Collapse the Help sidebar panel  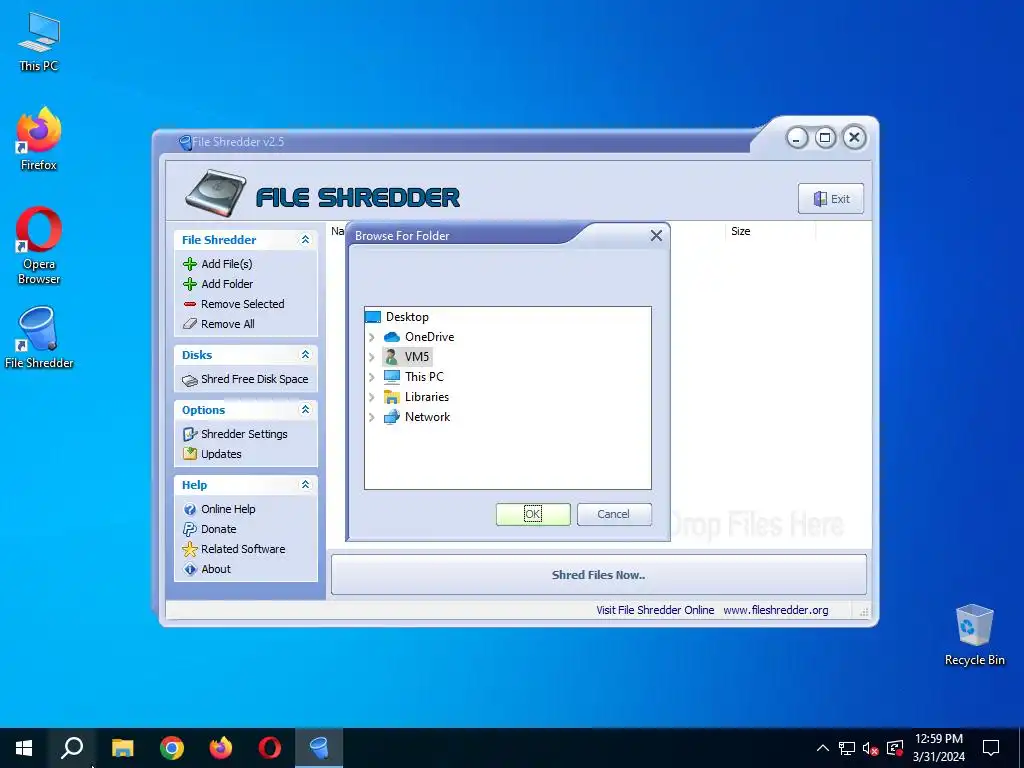[x=305, y=485]
